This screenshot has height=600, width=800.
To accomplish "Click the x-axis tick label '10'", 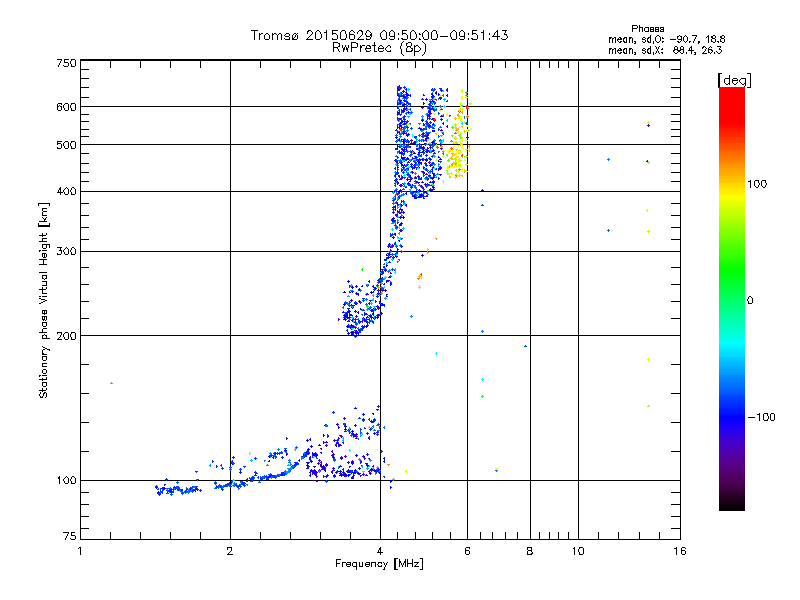I will pos(578,551).
